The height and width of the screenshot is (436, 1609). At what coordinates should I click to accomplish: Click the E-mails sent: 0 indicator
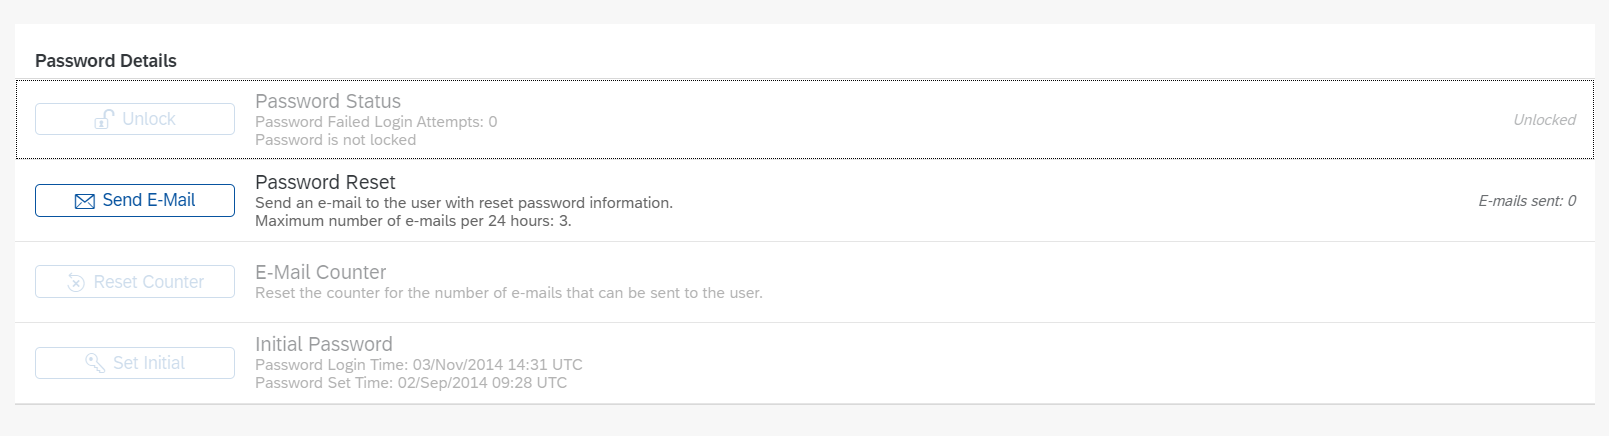click(1527, 201)
